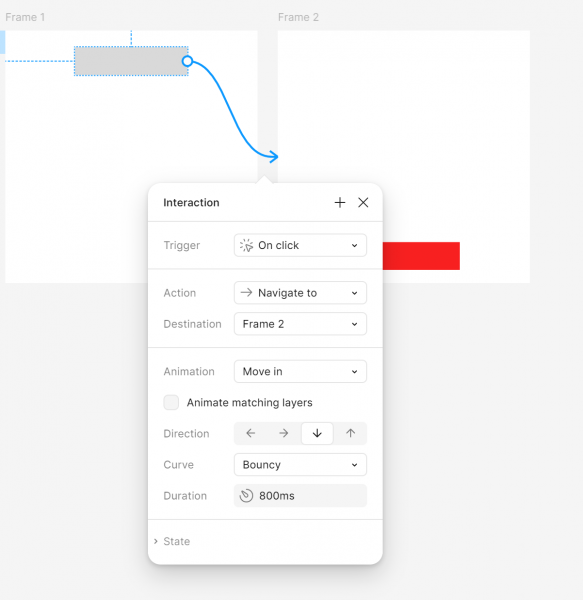This screenshot has height=600, width=583.
Task: Open the Trigger On click dropdown
Action: pos(300,245)
